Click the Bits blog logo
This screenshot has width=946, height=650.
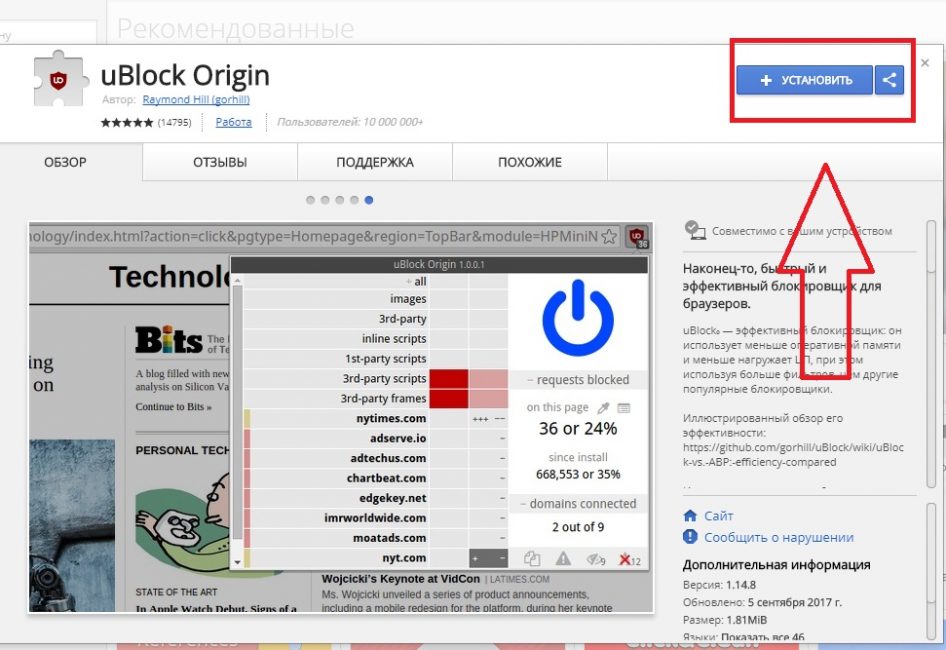(169, 340)
